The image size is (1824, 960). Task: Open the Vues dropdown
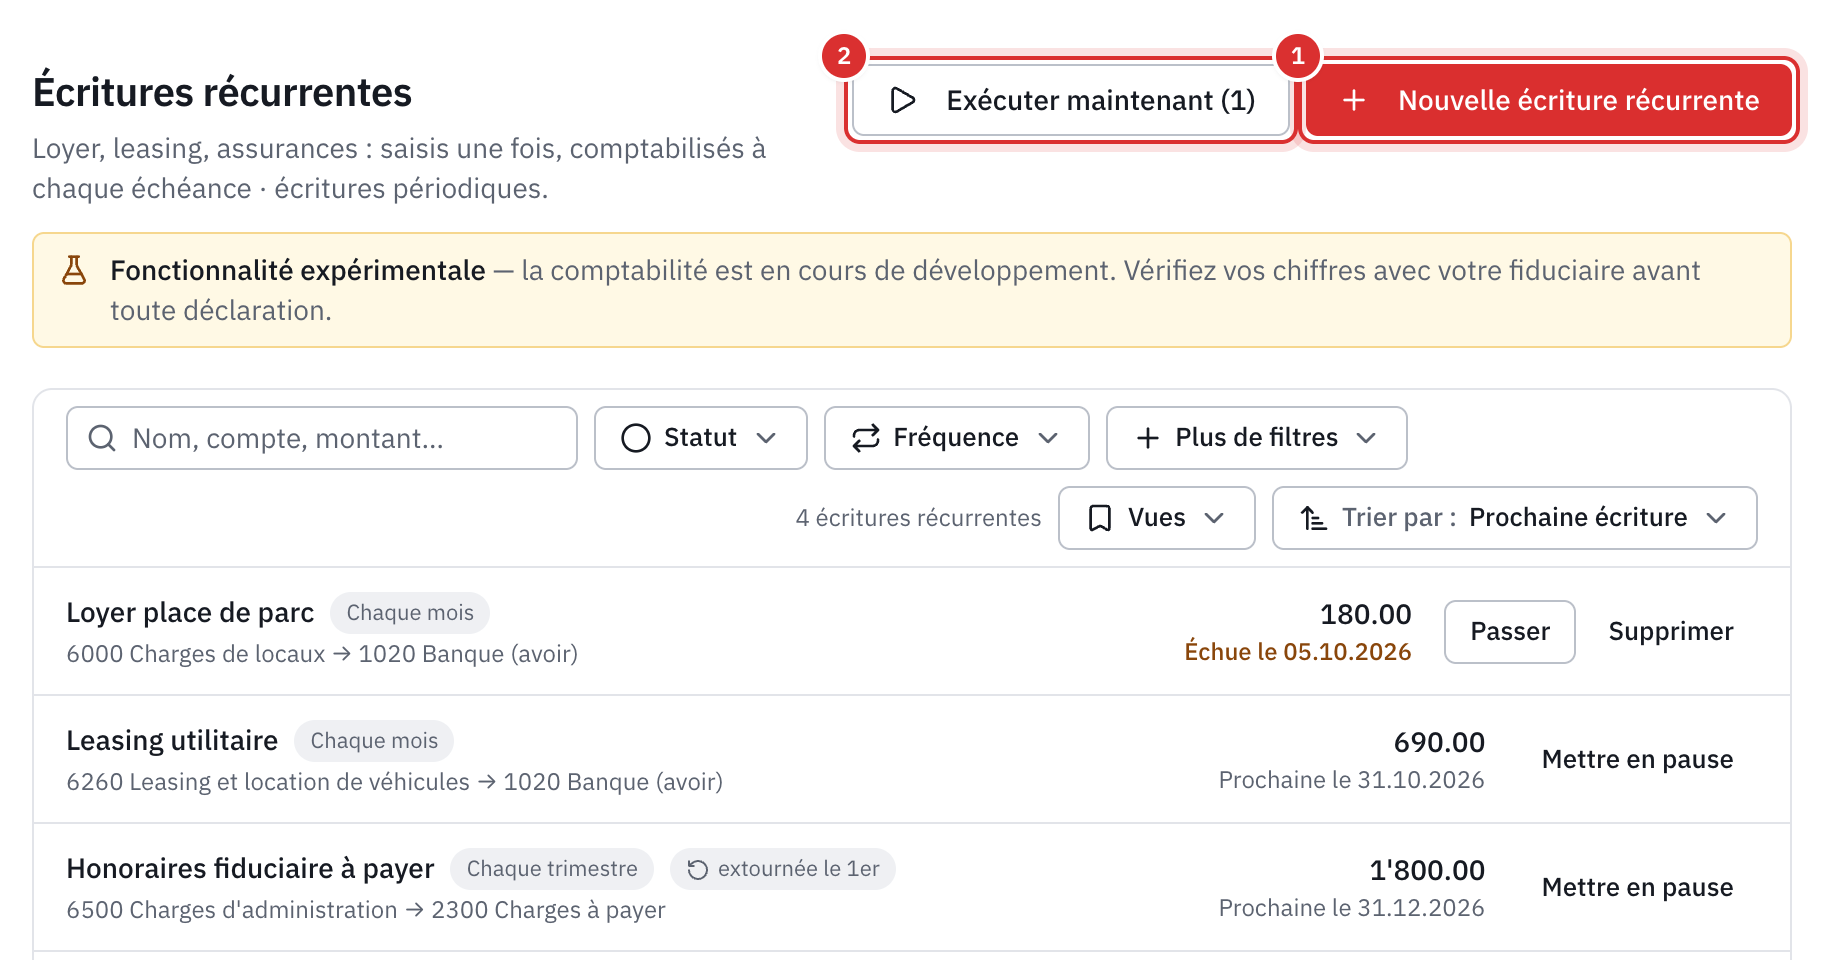[x=1157, y=518]
